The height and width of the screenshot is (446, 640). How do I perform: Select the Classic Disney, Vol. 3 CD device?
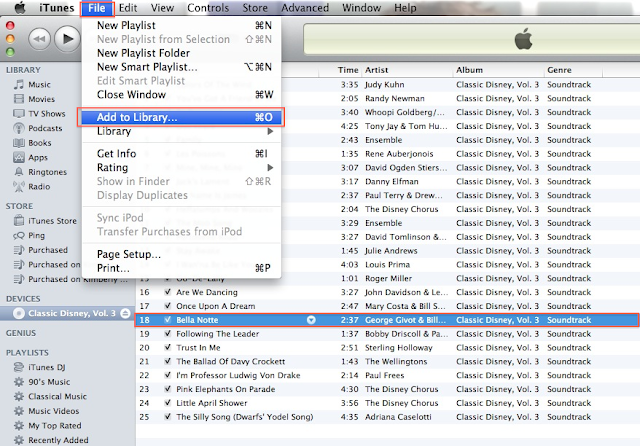[x=65, y=313]
